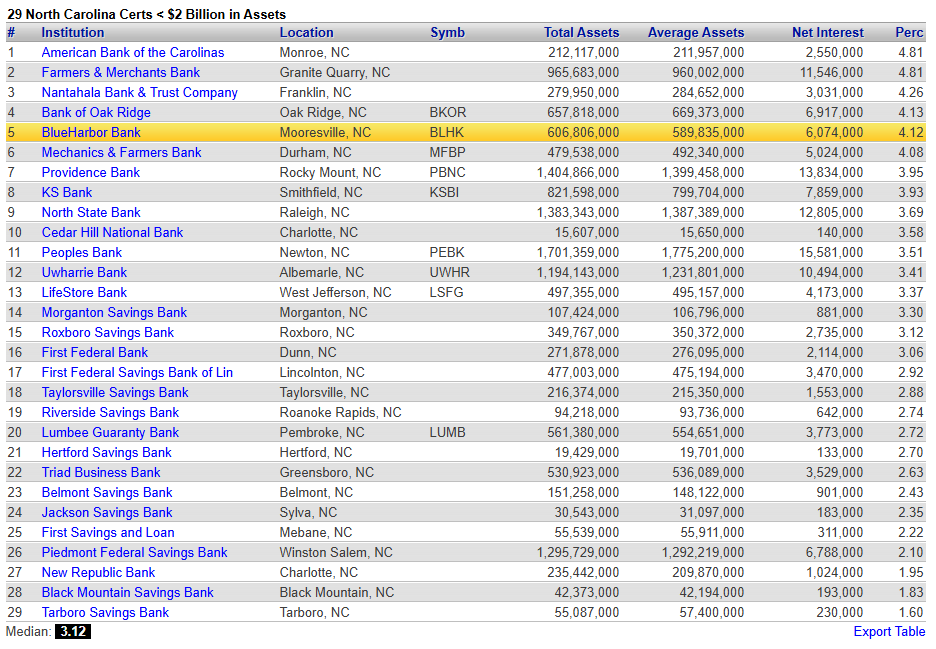Click the Roanoke Rapids, NC location cell

click(x=340, y=413)
